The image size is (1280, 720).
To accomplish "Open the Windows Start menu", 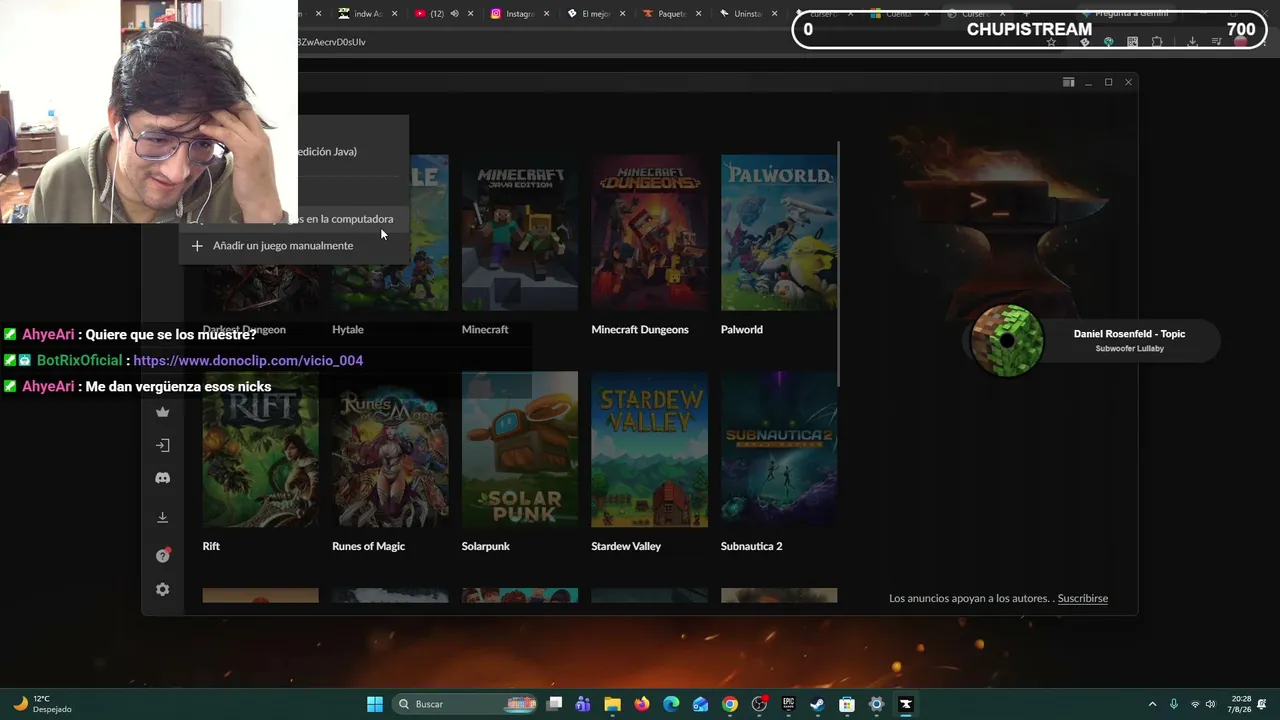I will pyautogui.click(x=375, y=704).
